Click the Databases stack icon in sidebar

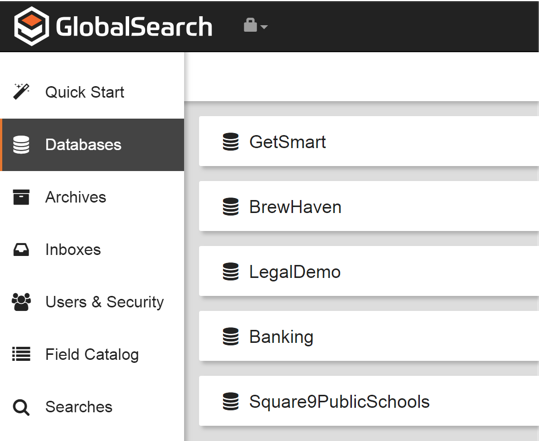(x=21, y=145)
